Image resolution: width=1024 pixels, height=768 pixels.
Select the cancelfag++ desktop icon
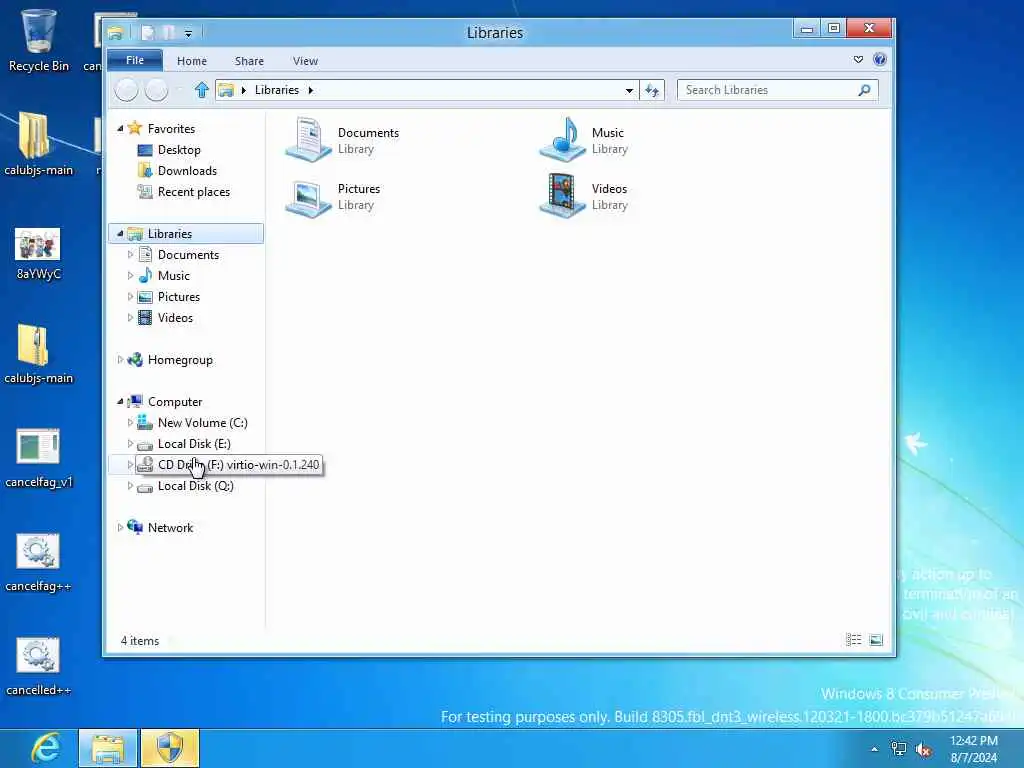click(39, 563)
